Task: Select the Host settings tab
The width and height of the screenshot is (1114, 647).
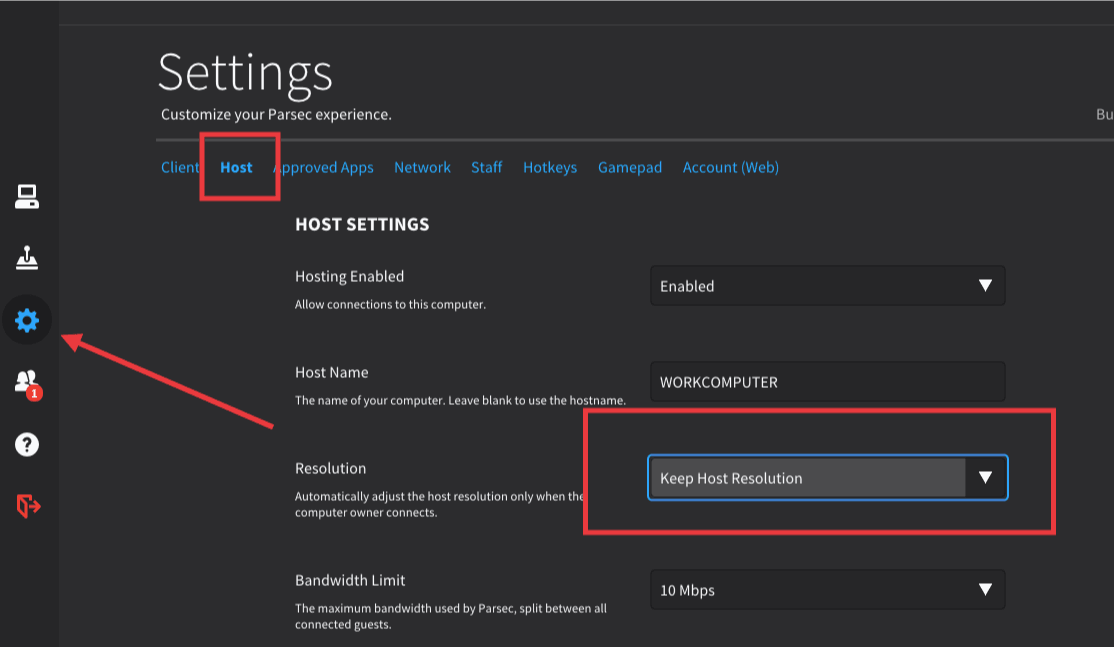Action: 236,167
